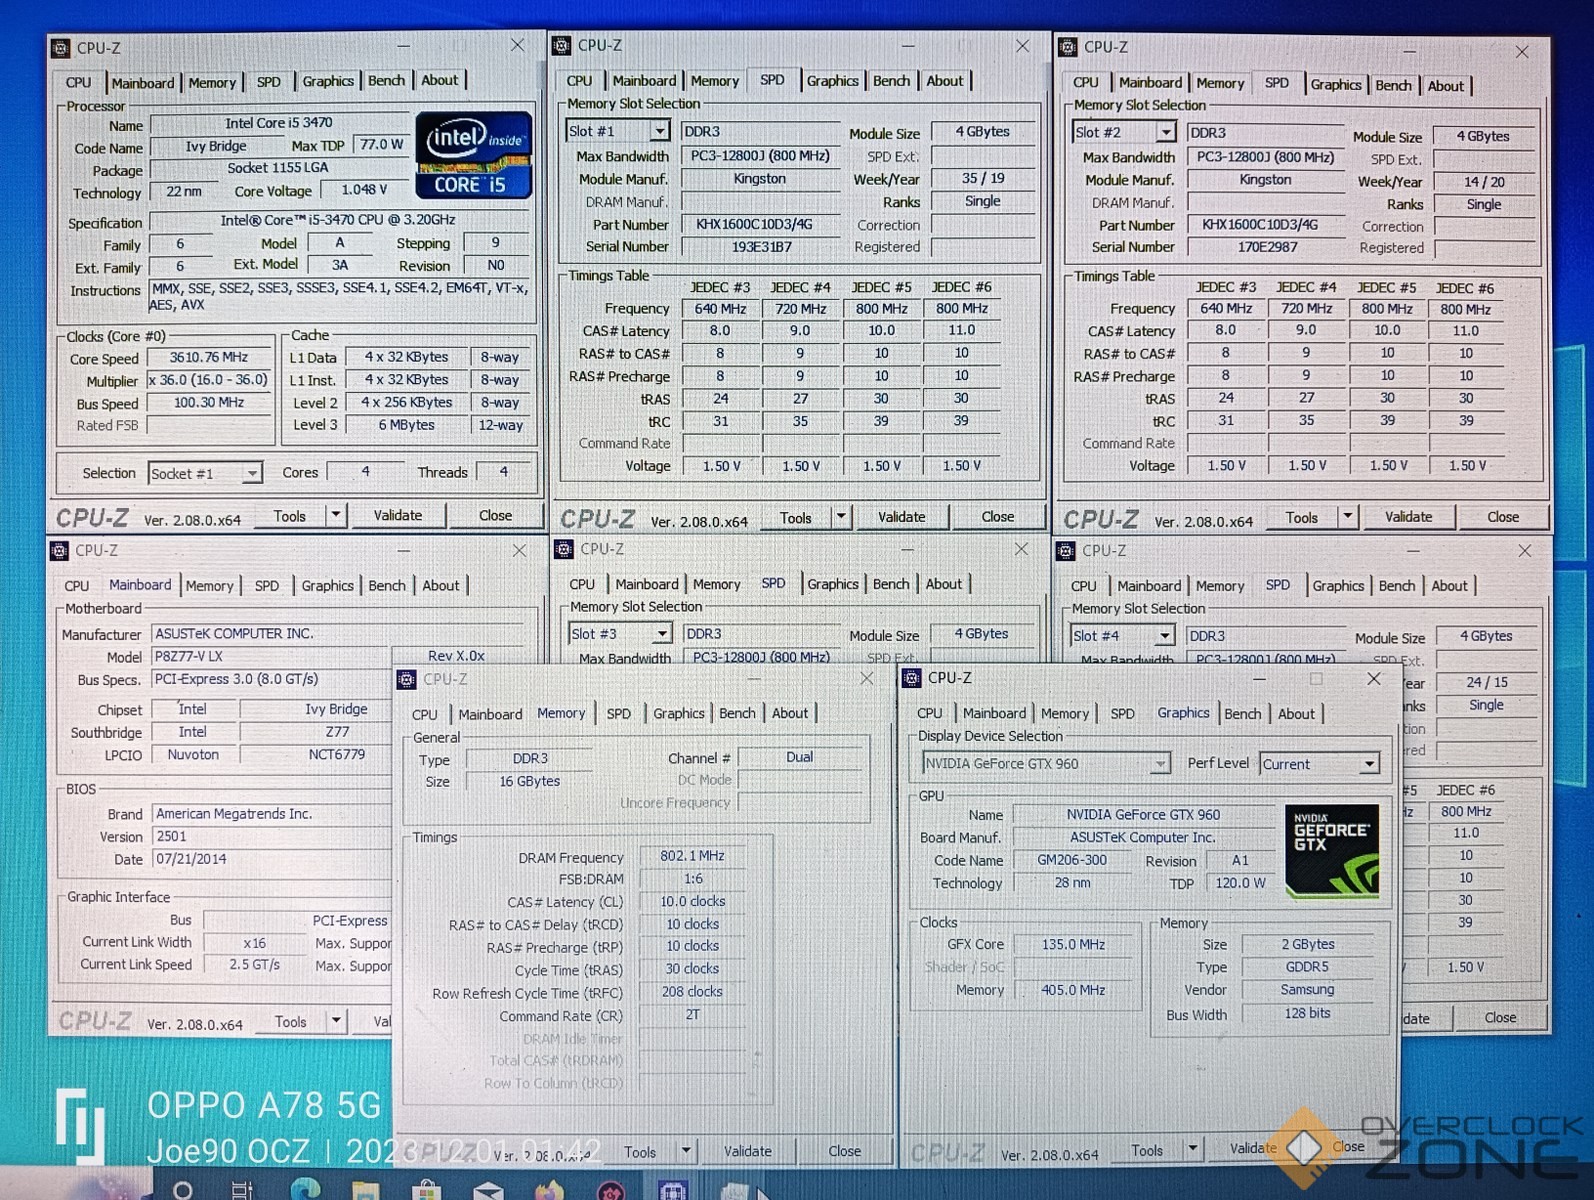Click the CPU-Z taskbar icon

(672, 1190)
